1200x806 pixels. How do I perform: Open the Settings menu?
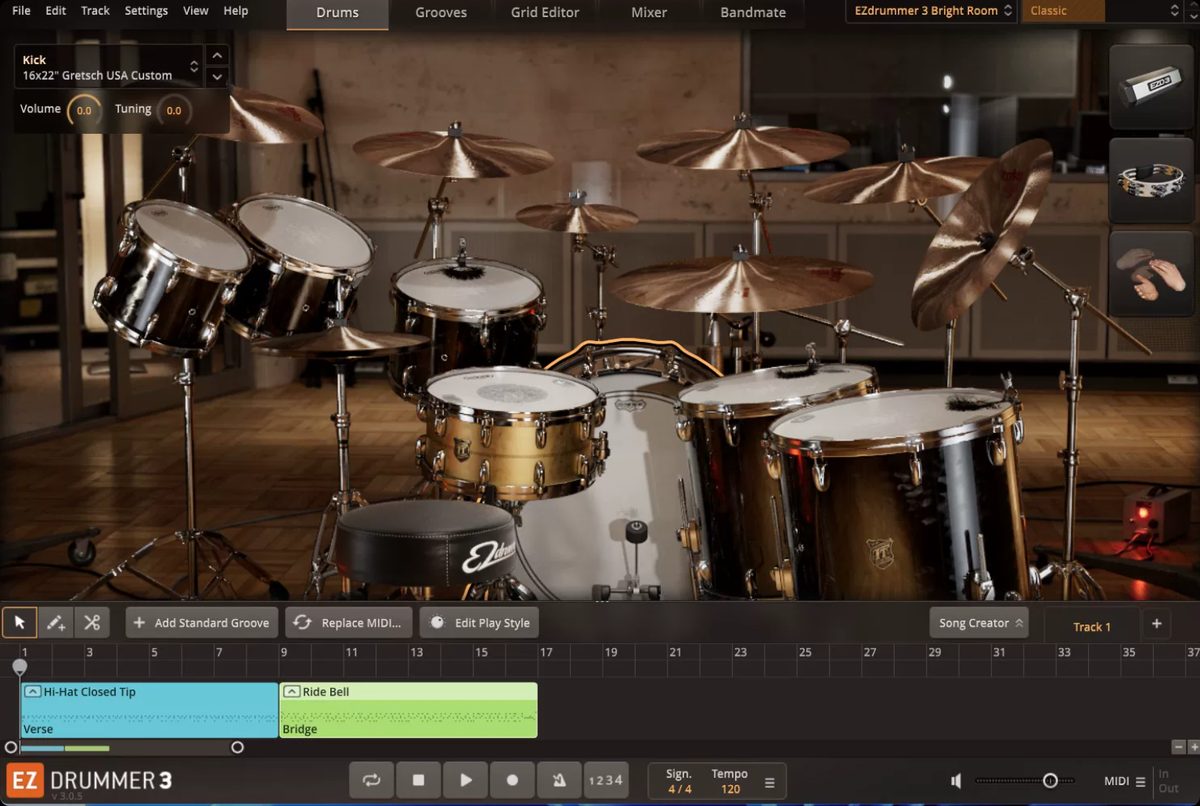(146, 10)
